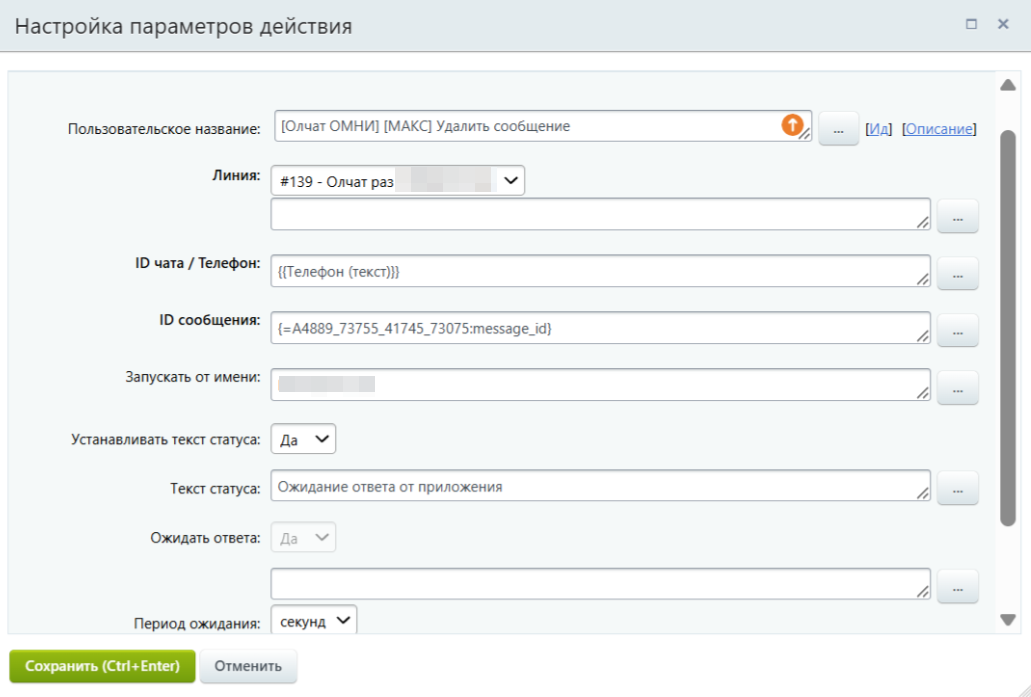1031x697 pixels.
Task: Click the empty text field below the Линия dropdown
Action: (x=600, y=214)
